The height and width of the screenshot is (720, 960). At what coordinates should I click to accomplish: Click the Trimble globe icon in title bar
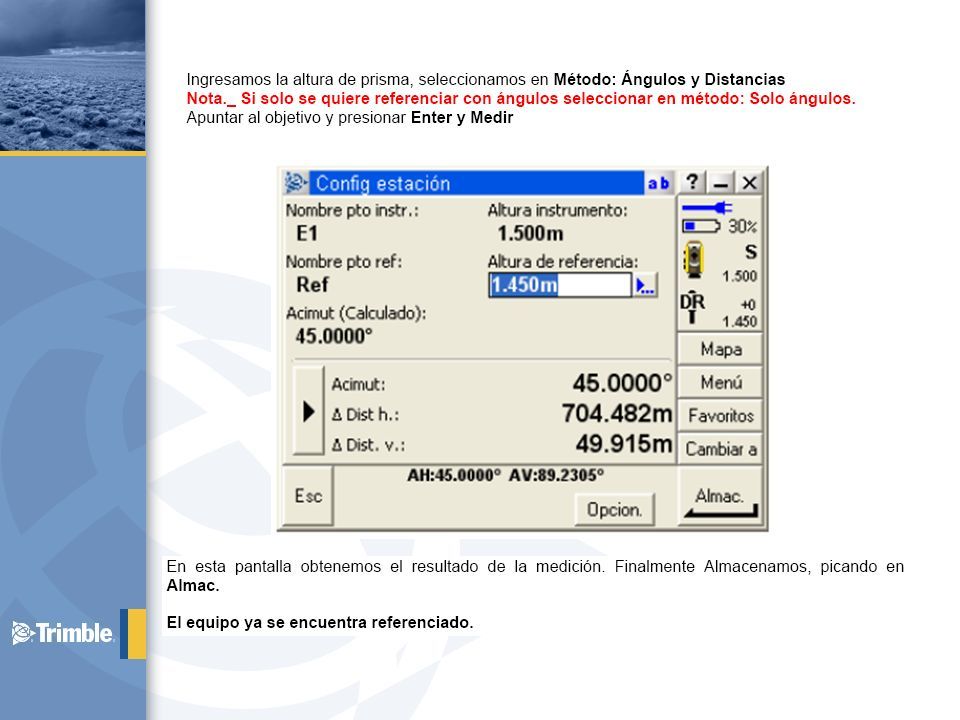coord(296,182)
